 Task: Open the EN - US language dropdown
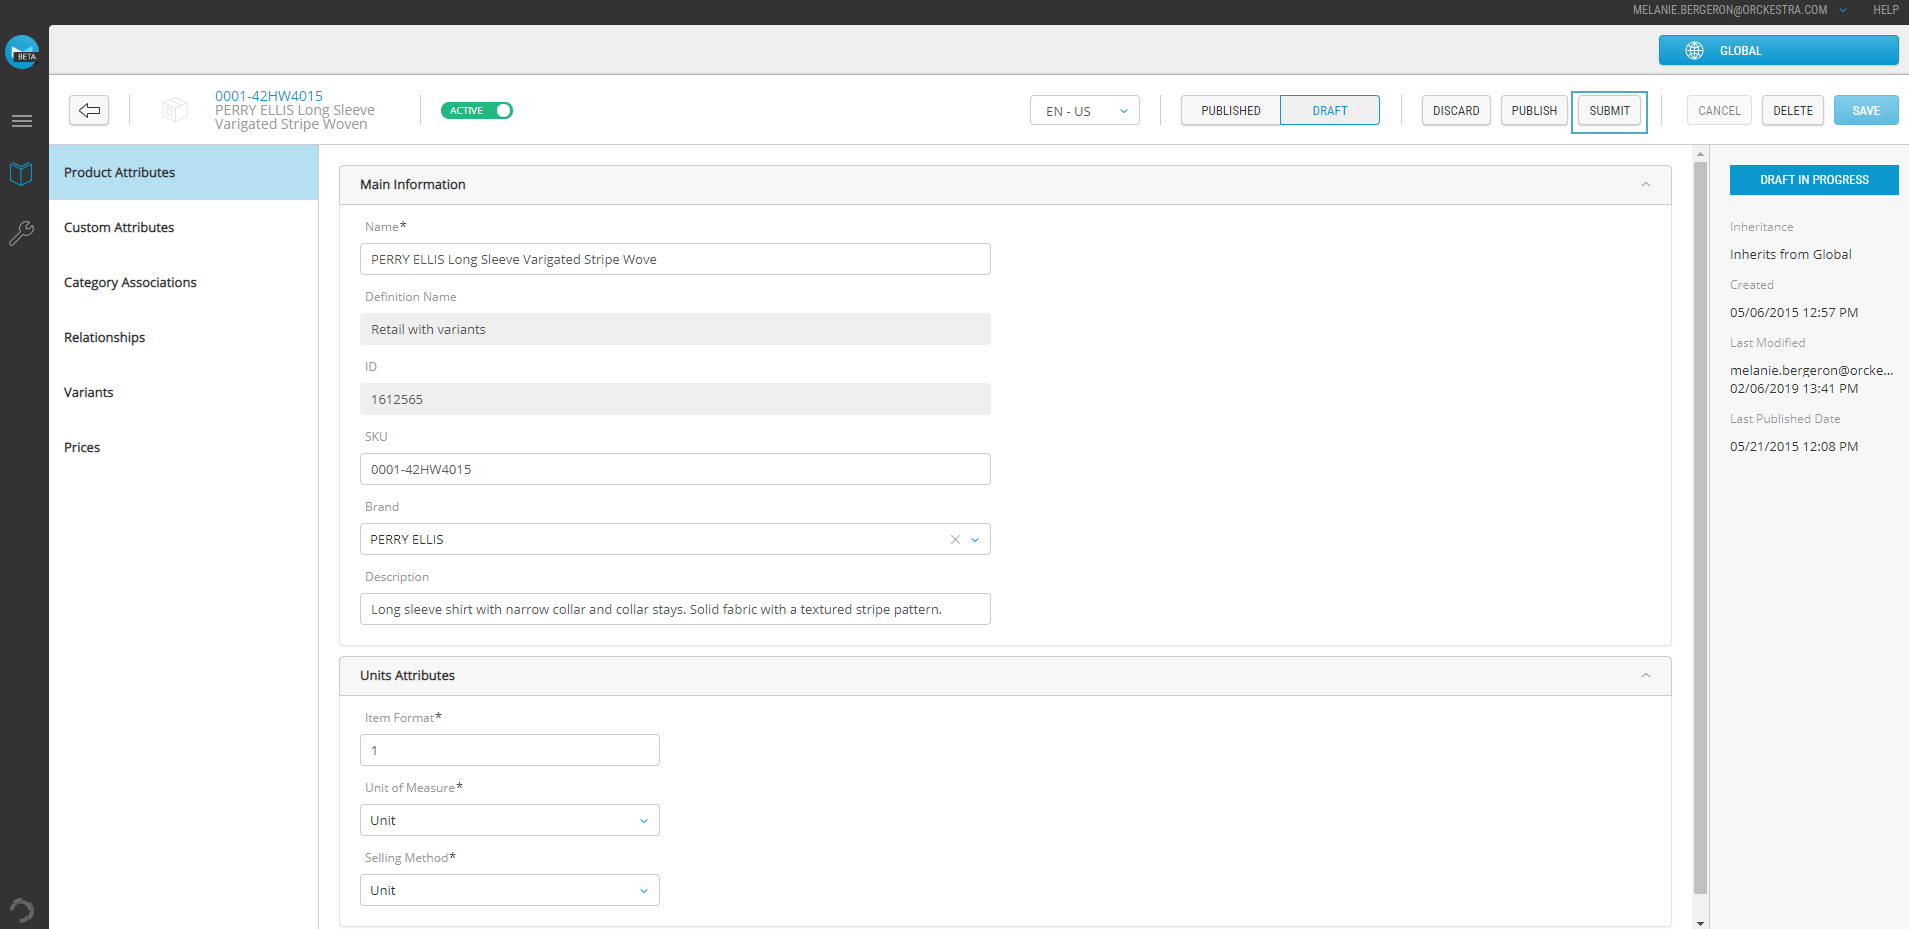coord(1084,110)
